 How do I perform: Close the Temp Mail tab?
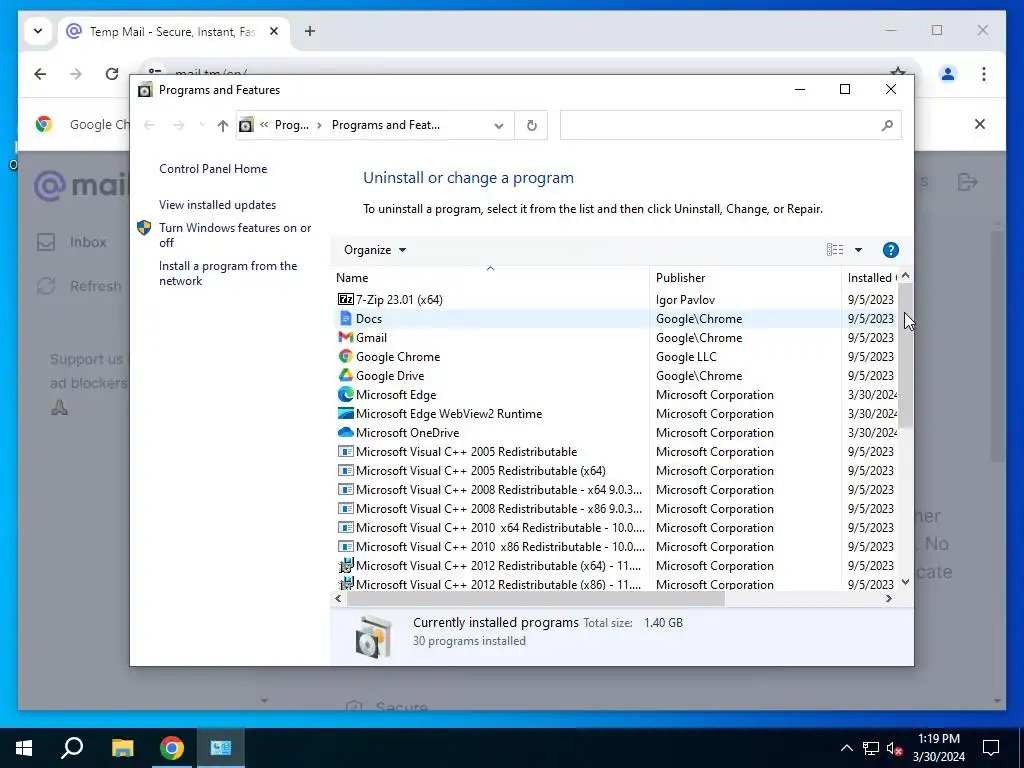[274, 31]
